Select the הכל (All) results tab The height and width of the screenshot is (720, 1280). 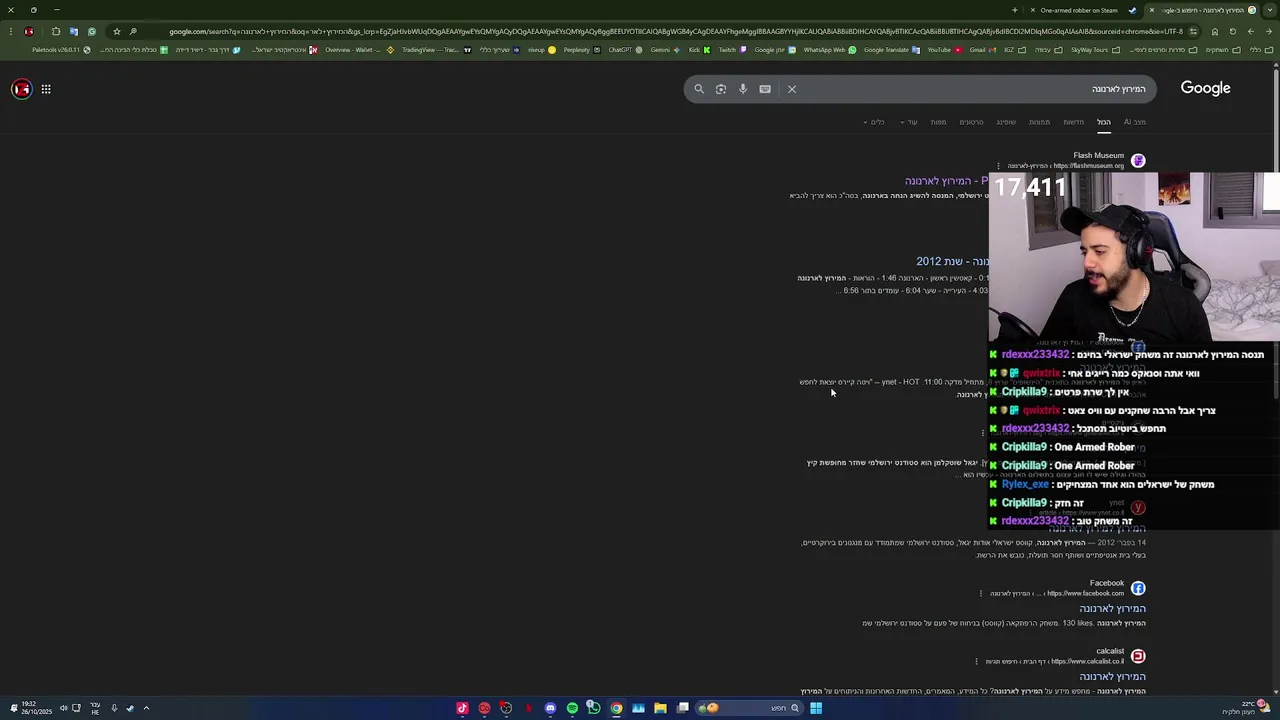(1104, 122)
